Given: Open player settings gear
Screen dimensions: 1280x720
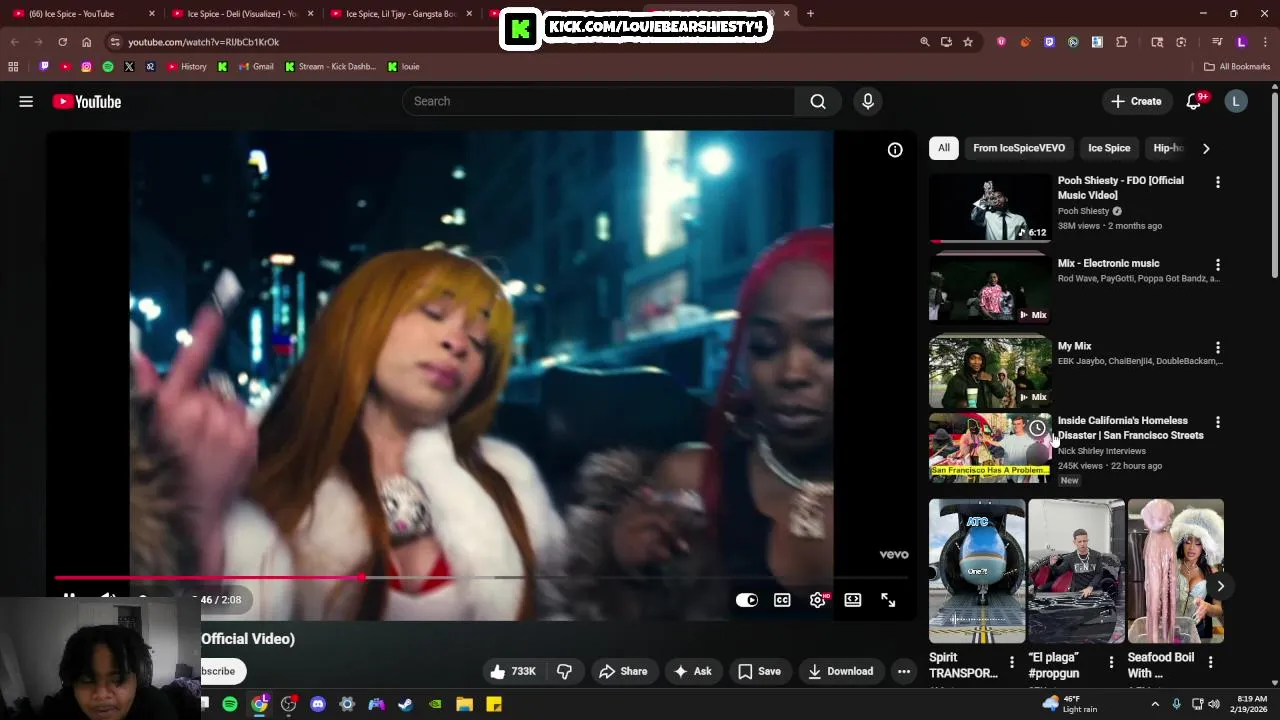Looking at the screenshot, I should 818,600.
